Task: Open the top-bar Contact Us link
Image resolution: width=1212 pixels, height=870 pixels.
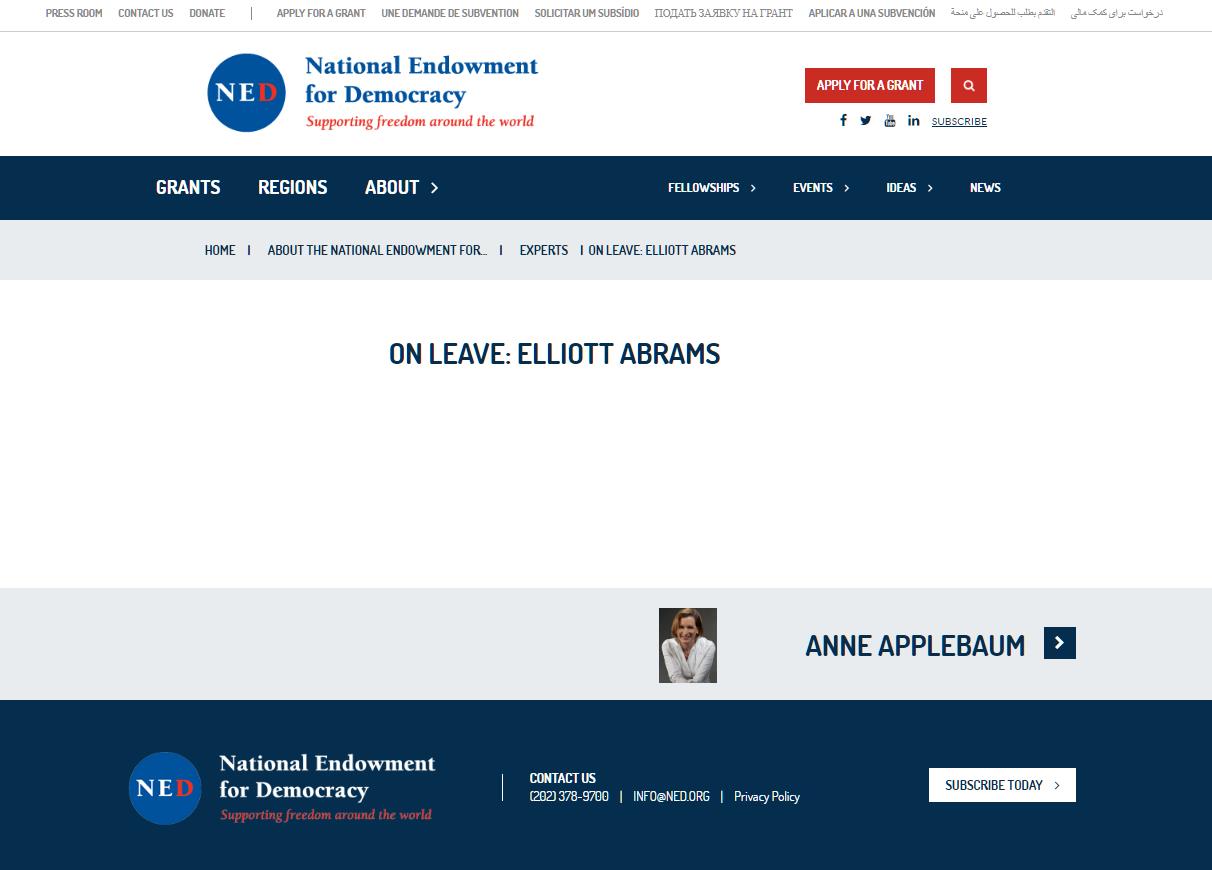Action: [x=146, y=13]
